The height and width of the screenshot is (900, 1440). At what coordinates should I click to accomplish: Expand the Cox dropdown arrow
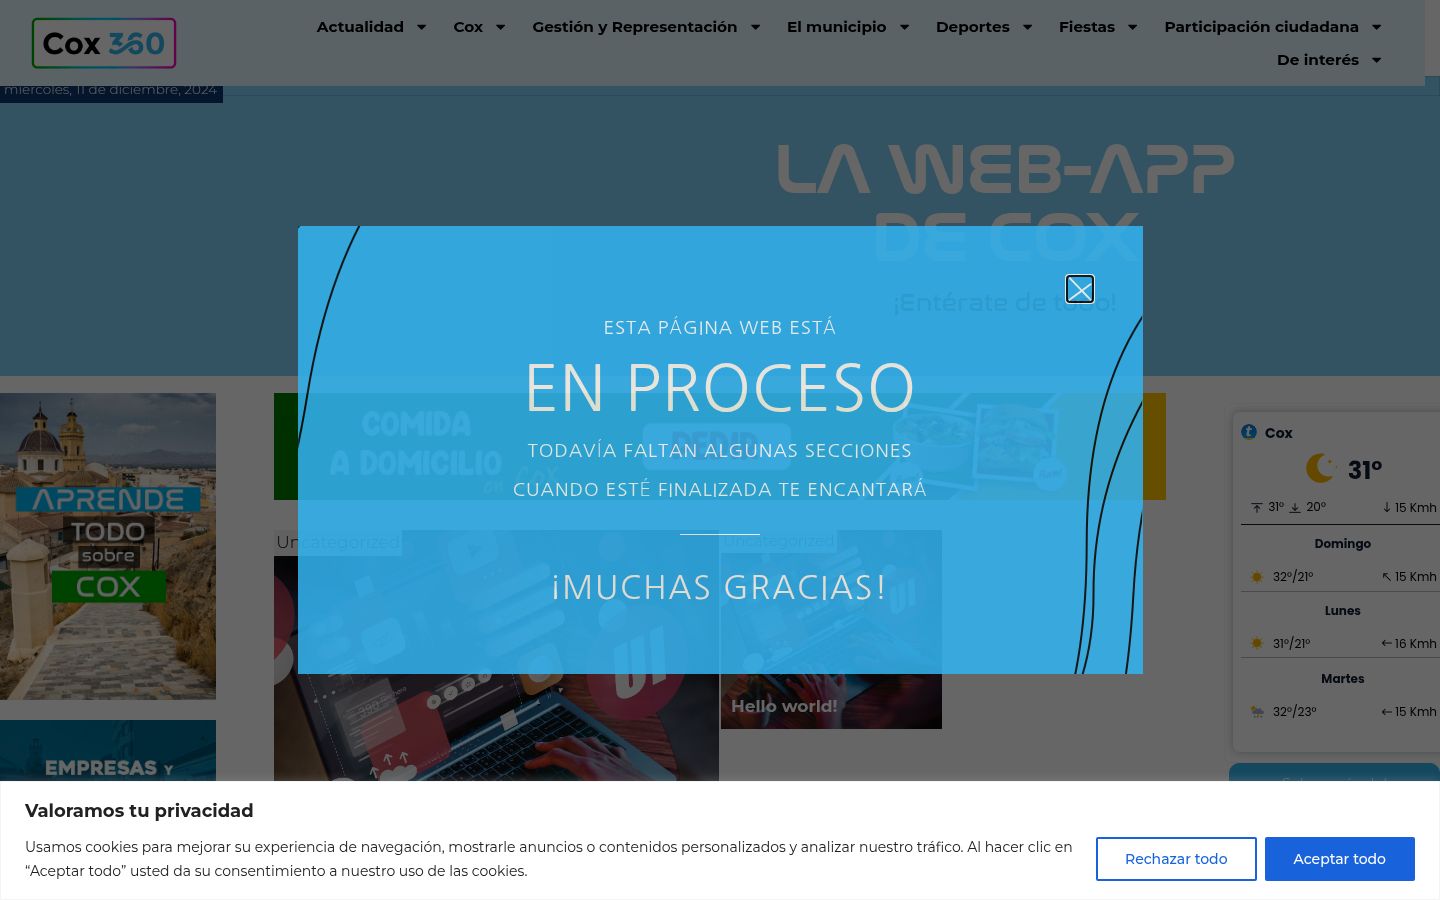click(500, 27)
